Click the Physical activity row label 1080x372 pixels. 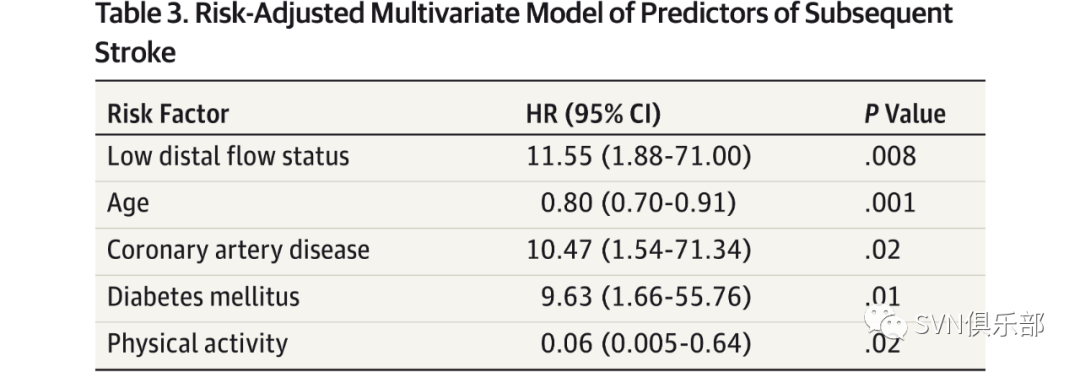pos(197,343)
